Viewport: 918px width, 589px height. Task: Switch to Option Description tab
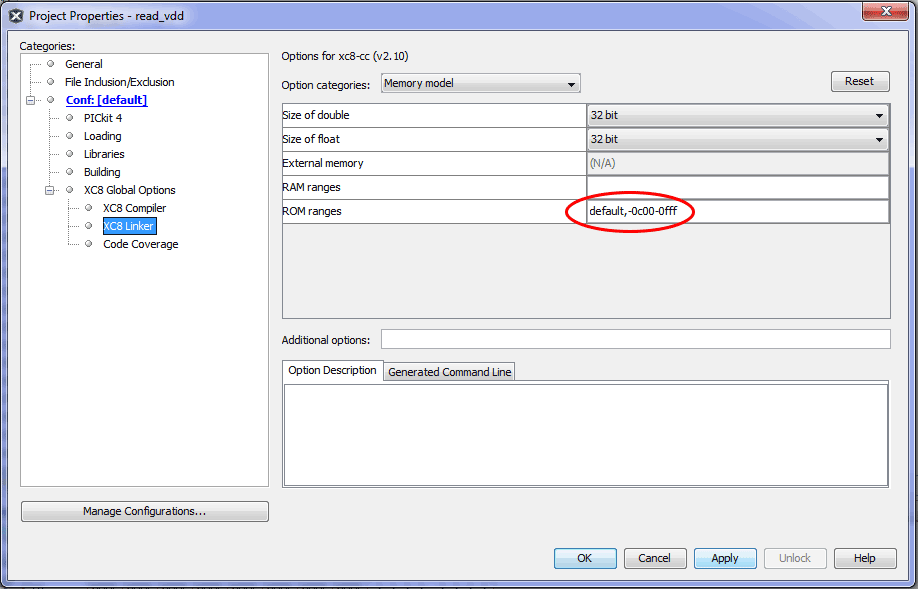(332, 371)
